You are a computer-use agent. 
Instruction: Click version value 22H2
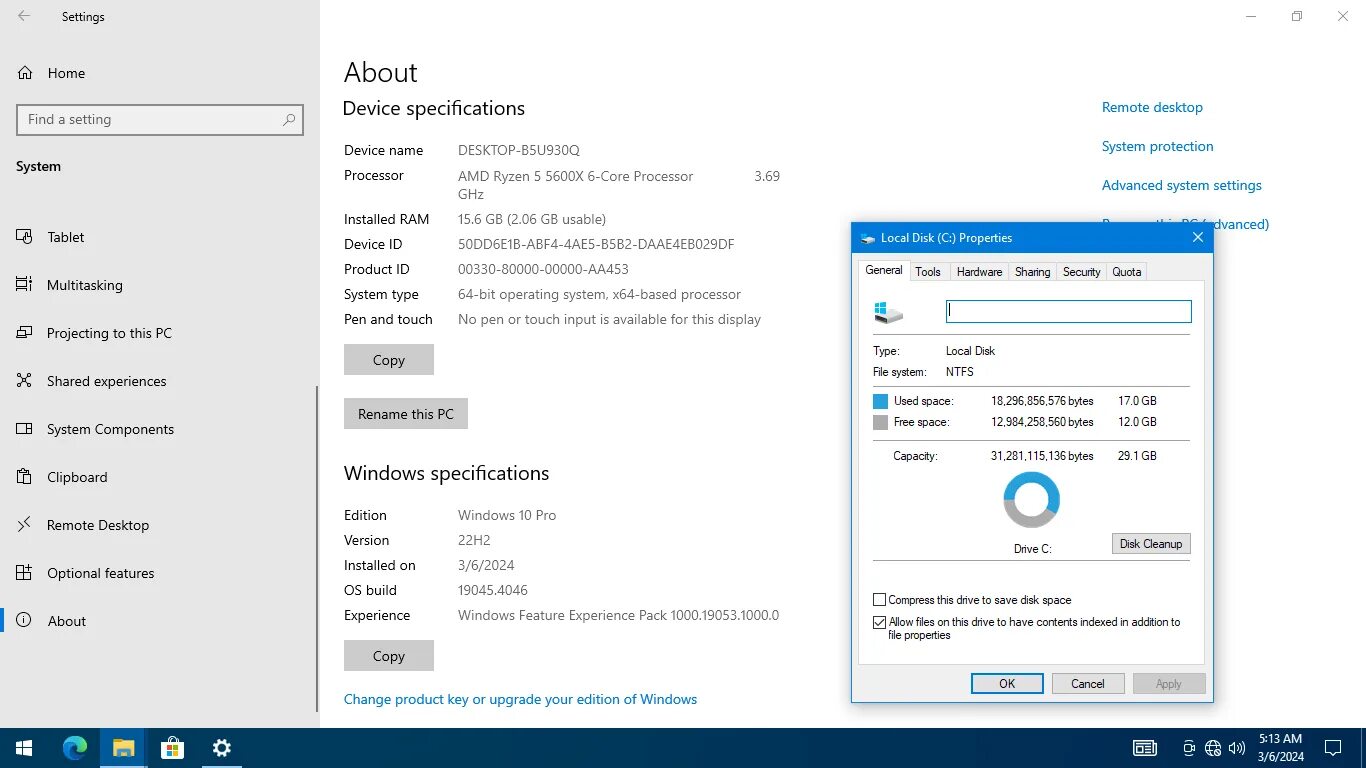coord(475,540)
